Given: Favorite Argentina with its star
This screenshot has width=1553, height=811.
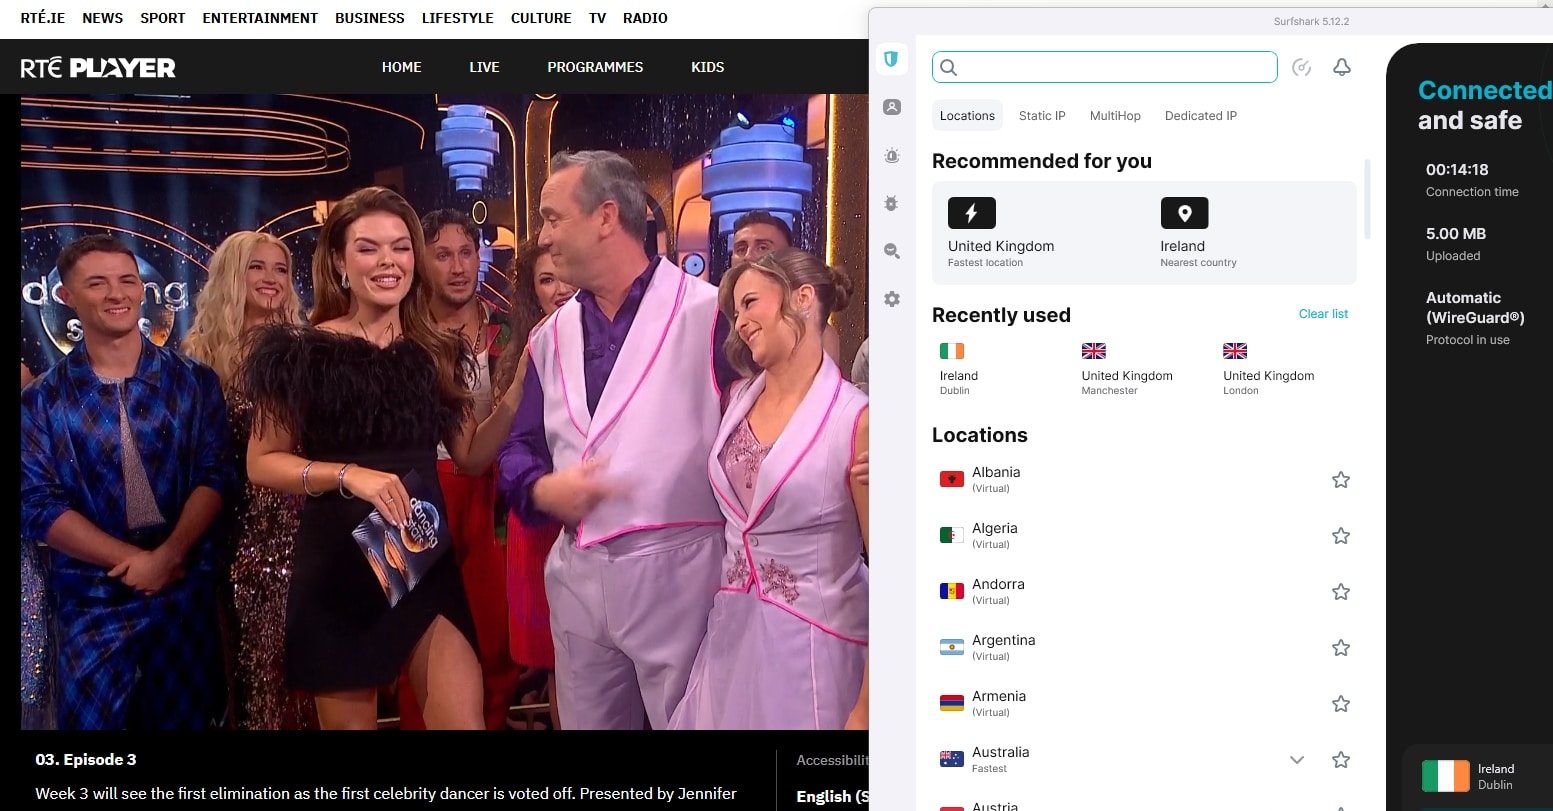Looking at the screenshot, I should coord(1341,648).
